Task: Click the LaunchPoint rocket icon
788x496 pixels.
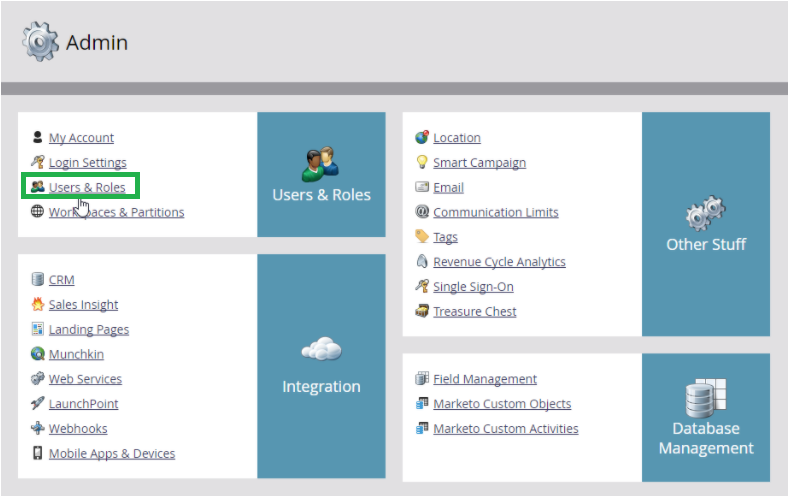Action: [37, 403]
